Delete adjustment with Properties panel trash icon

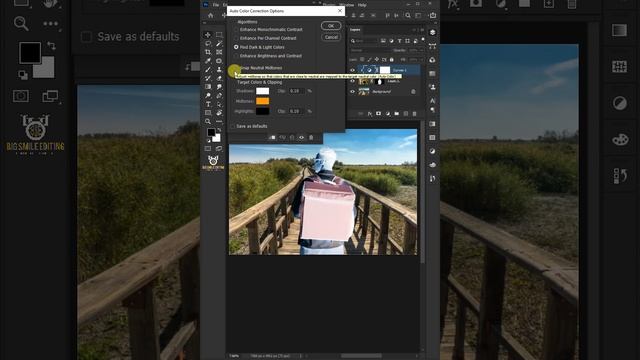coord(311,138)
